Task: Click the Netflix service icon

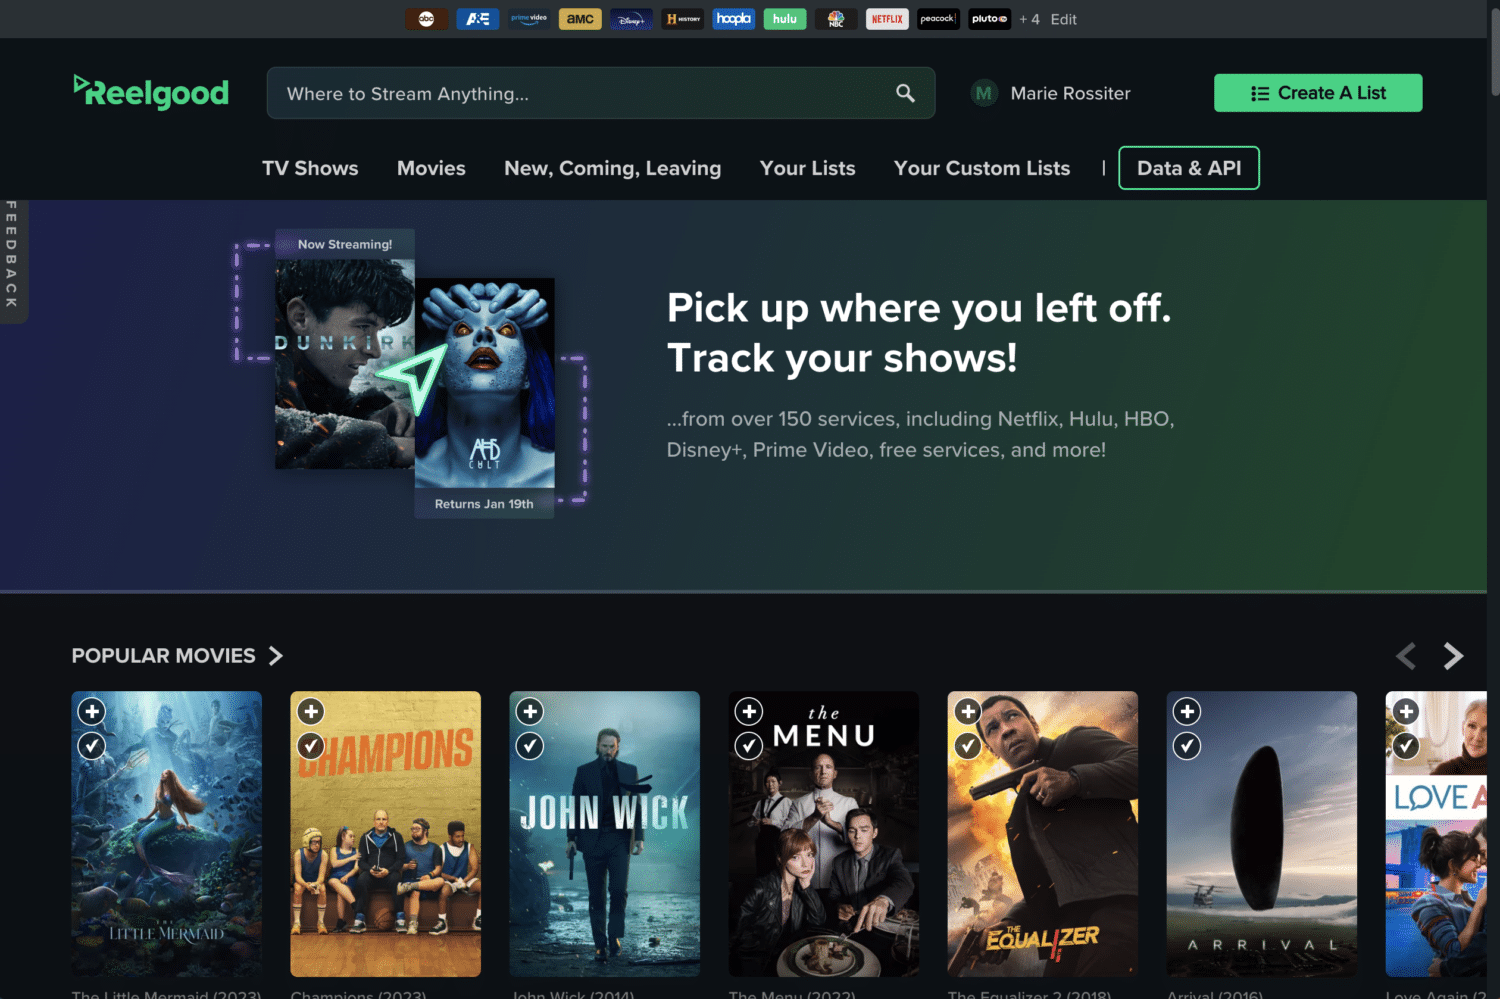Action: tap(886, 19)
